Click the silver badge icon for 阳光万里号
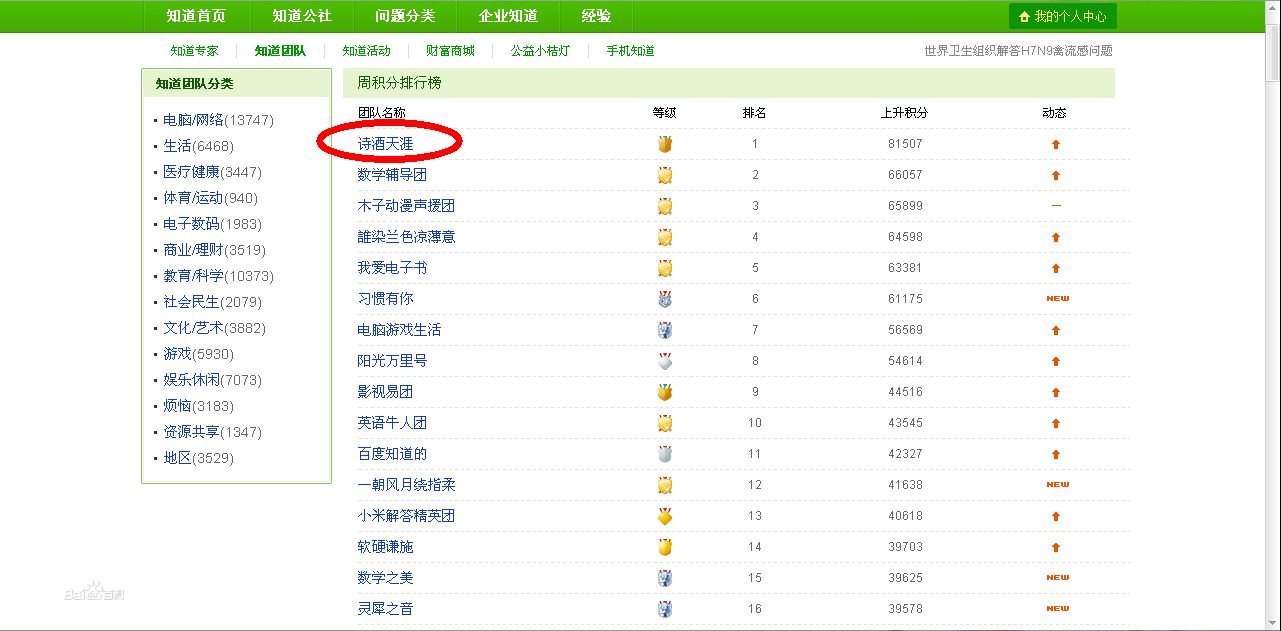This screenshot has height=631, width=1281. click(665, 361)
